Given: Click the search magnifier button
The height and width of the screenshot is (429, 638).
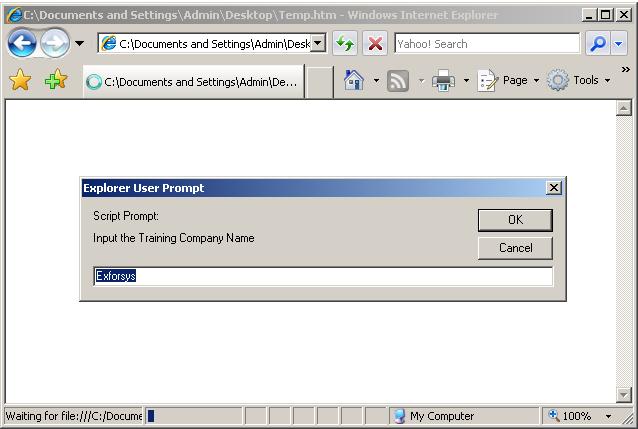Looking at the screenshot, I should pos(597,44).
